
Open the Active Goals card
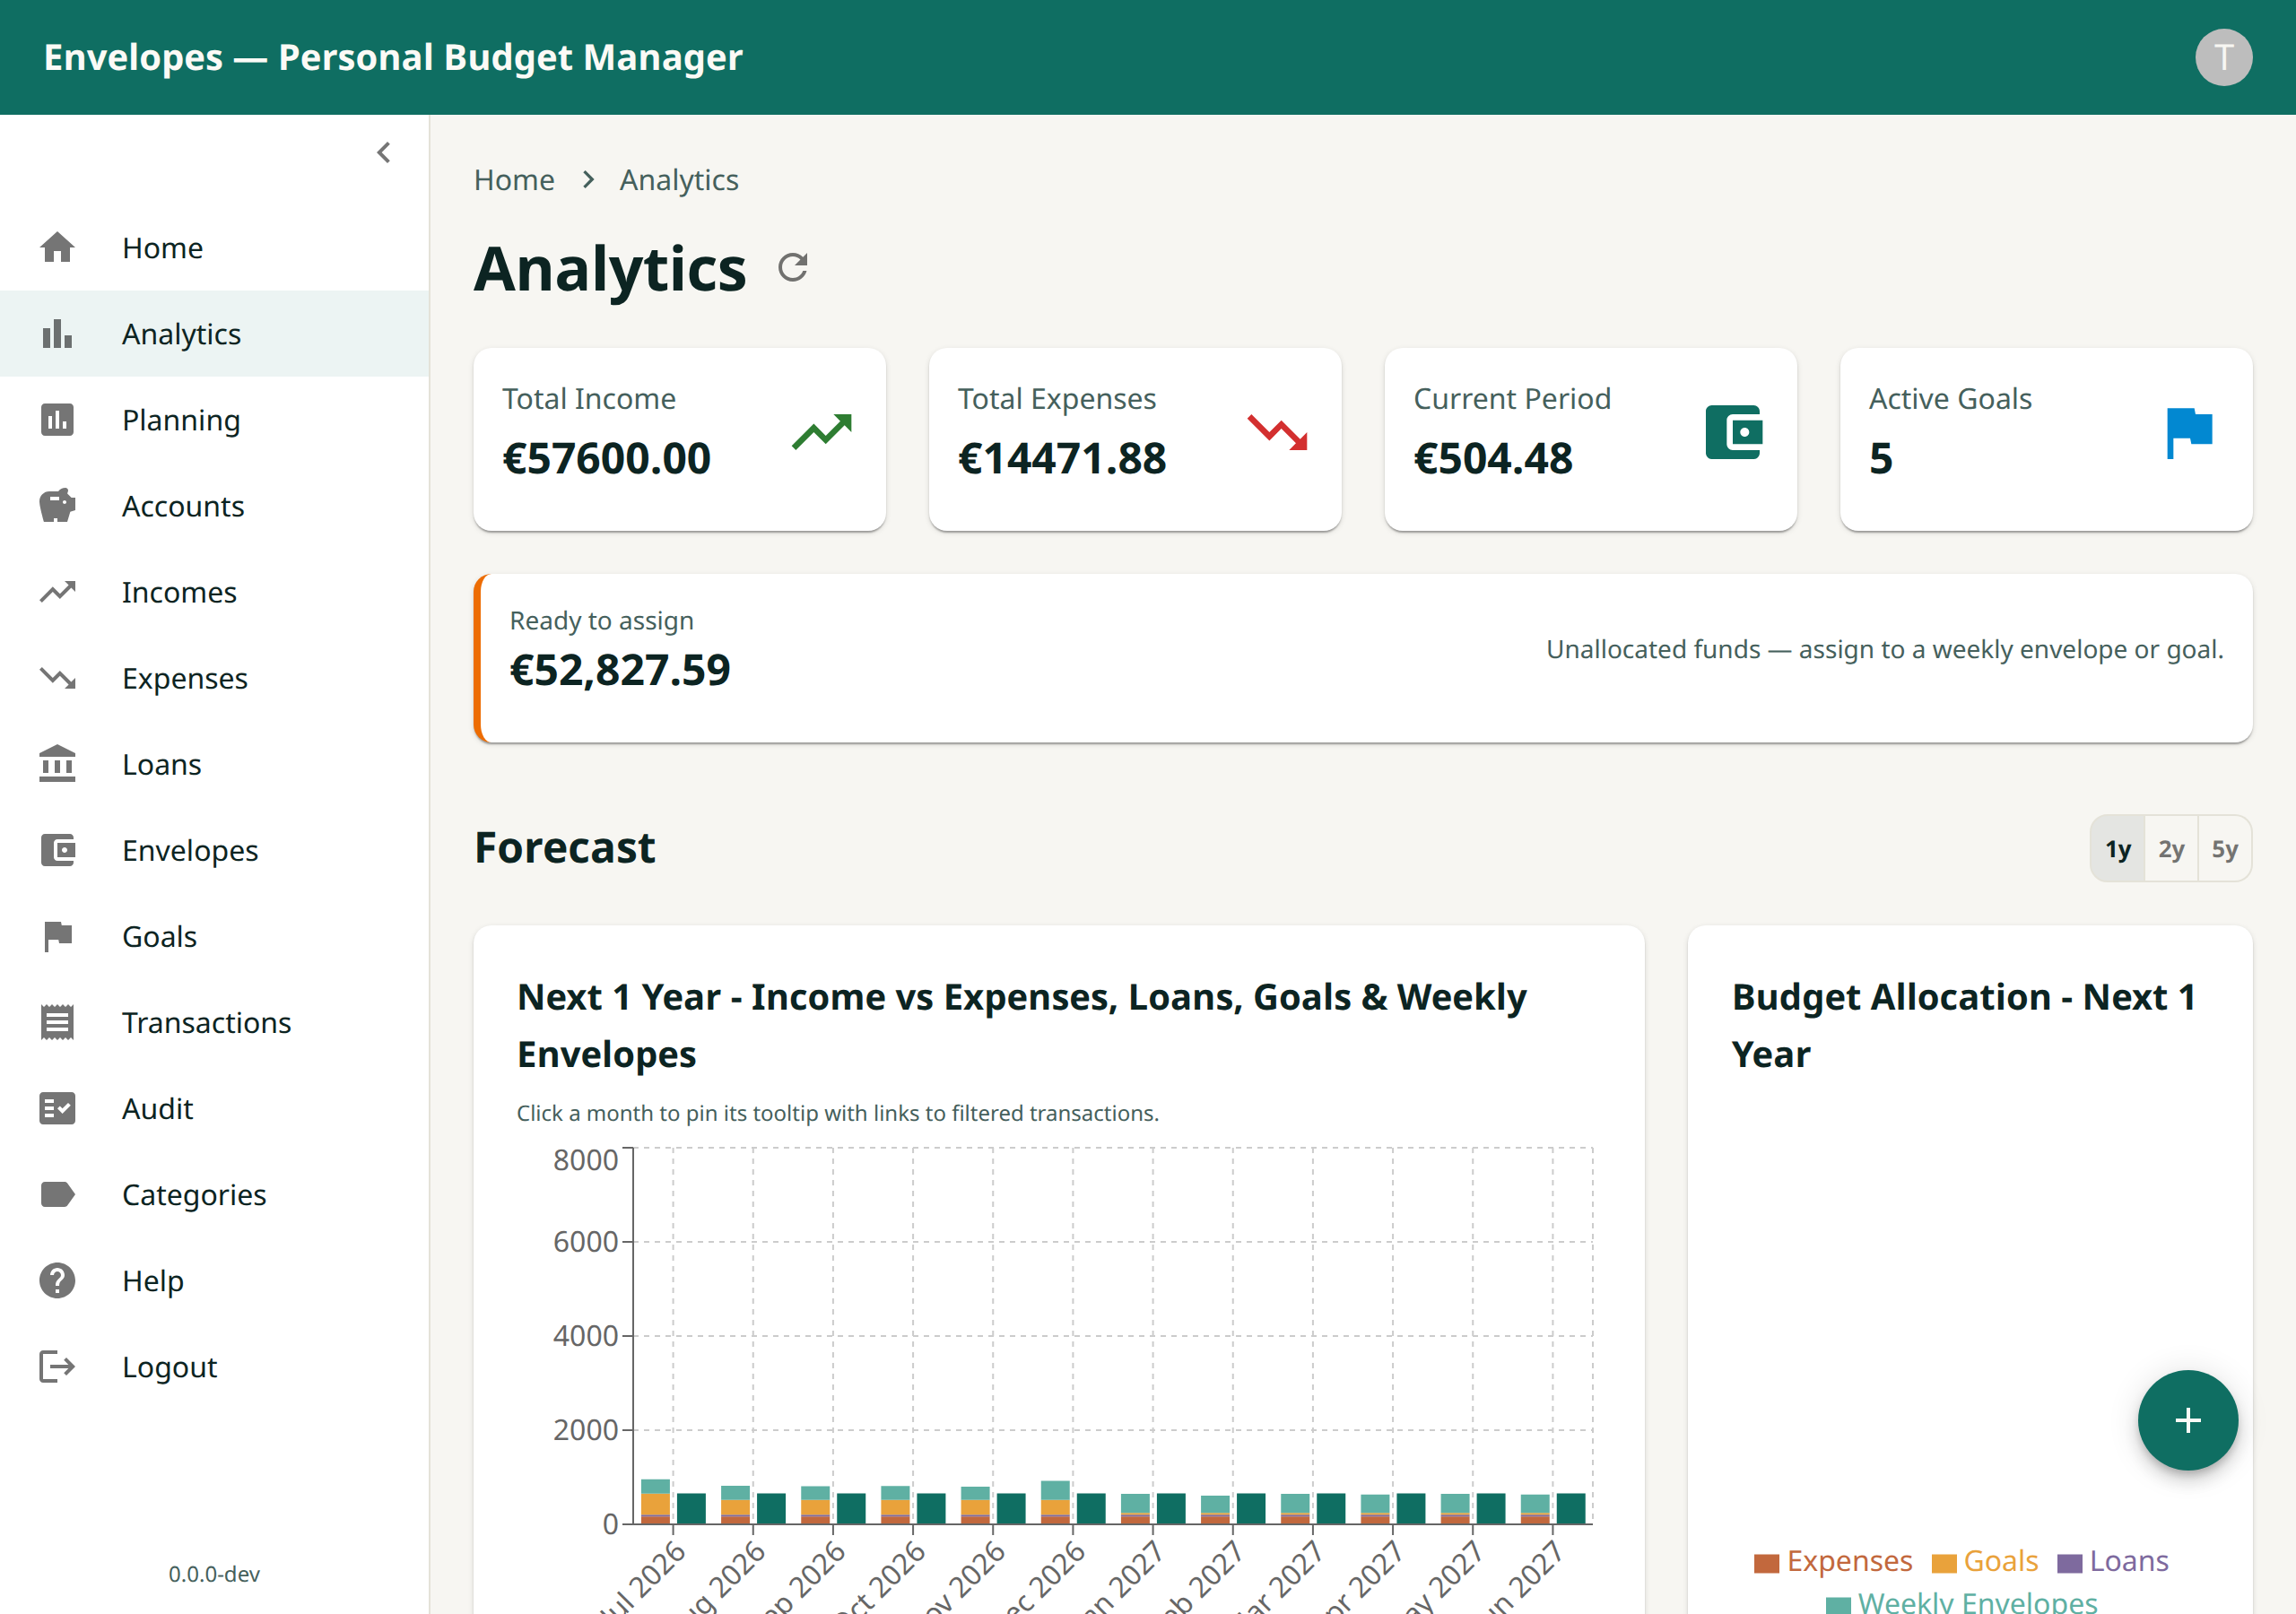(2046, 439)
